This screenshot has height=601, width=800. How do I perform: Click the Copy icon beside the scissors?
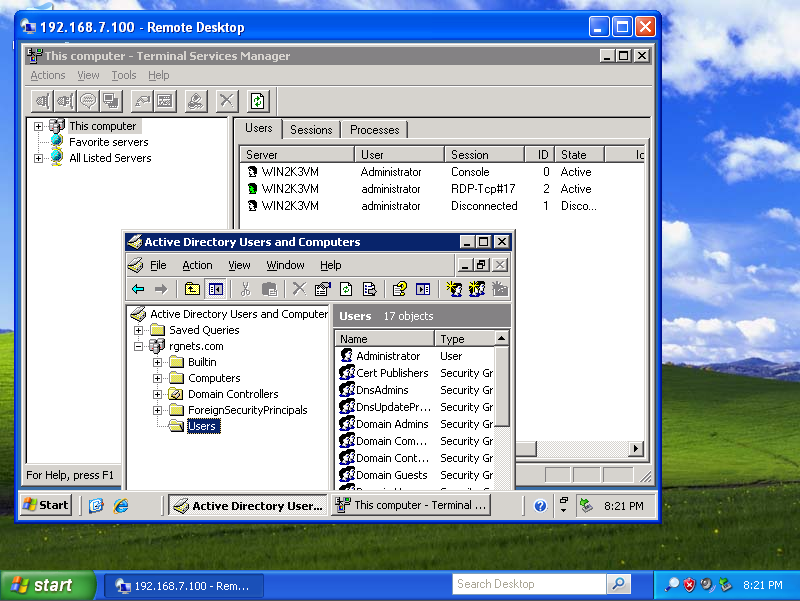(269, 289)
